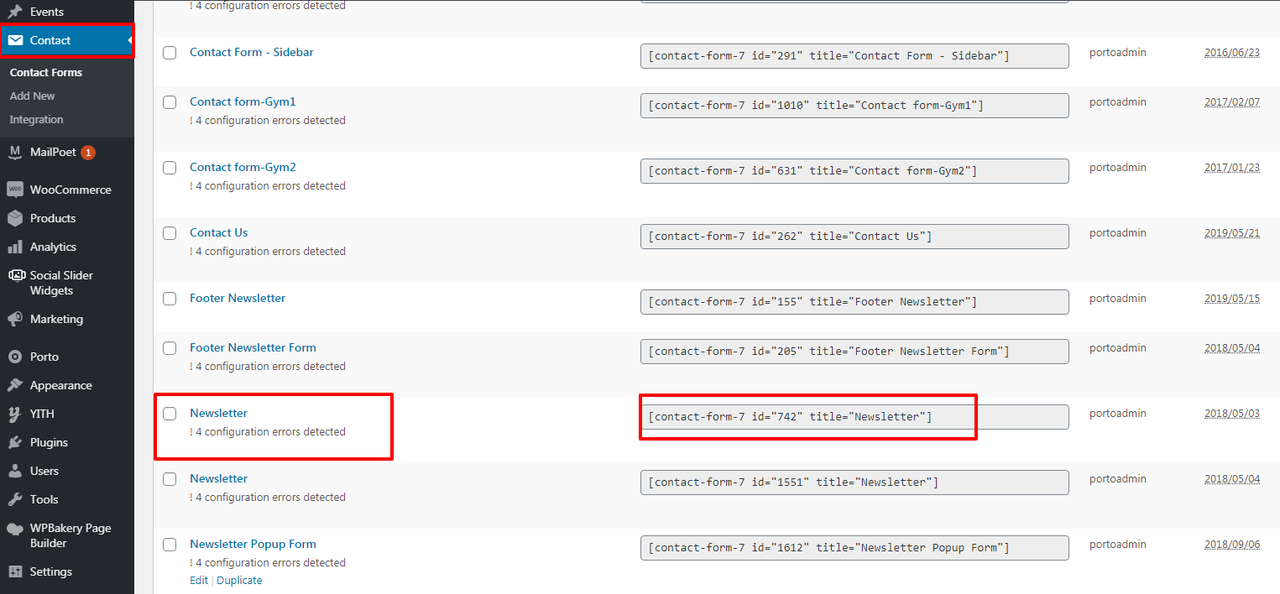Check the Contact form-Gym1 checkbox
The image size is (1280, 594).
click(x=170, y=102)
